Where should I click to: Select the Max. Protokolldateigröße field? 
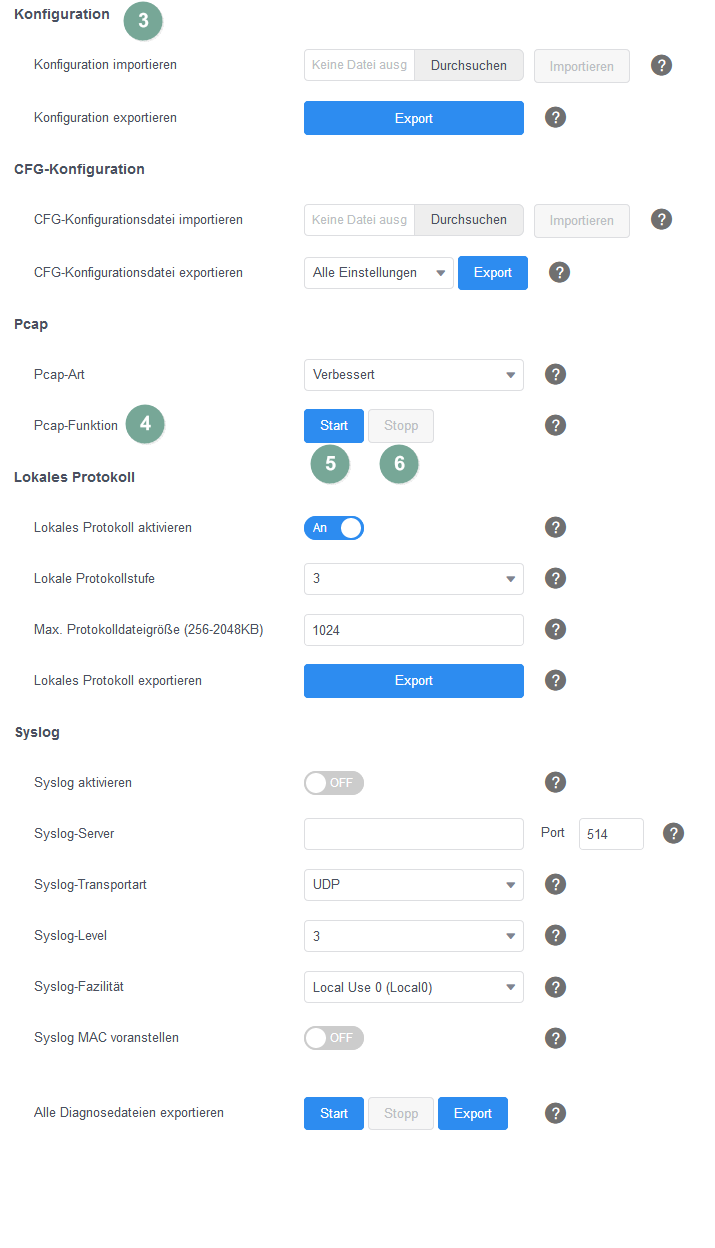tap(414, 630)
